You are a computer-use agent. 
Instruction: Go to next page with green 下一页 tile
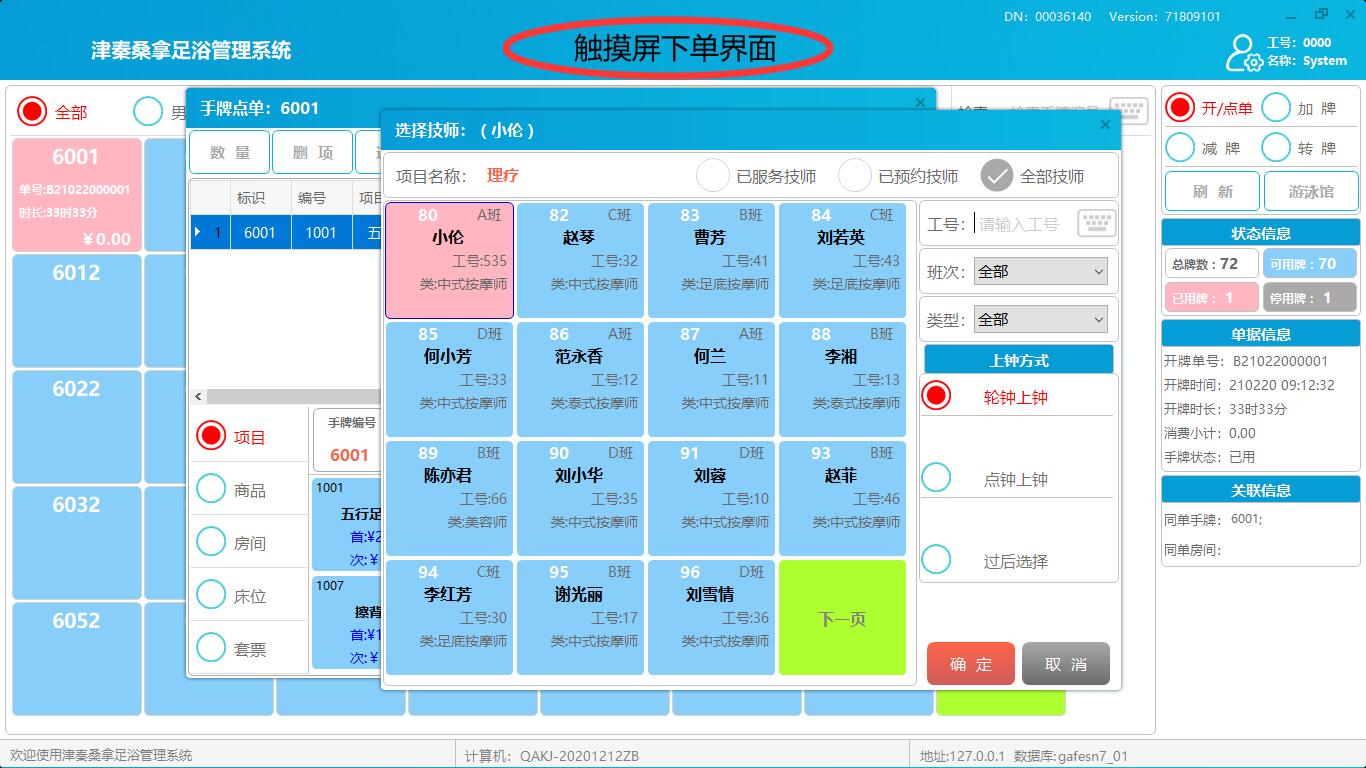pyautogui.click(x=842, y=618)
